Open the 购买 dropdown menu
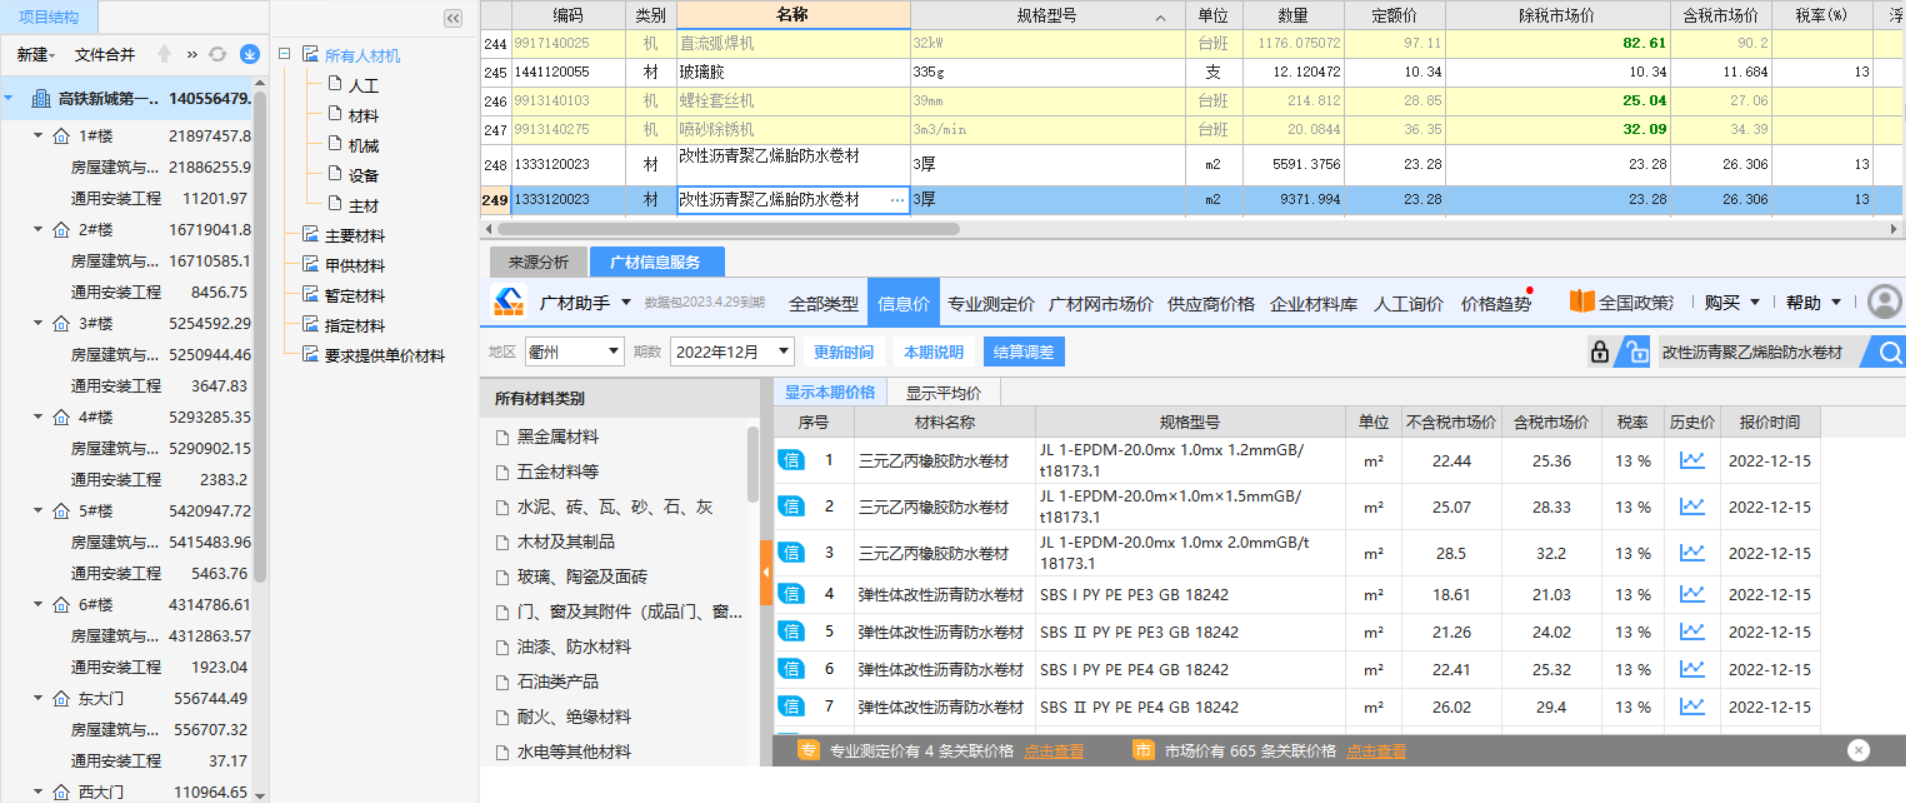This screenshot has width=1906, height=803. [1732, 302]
